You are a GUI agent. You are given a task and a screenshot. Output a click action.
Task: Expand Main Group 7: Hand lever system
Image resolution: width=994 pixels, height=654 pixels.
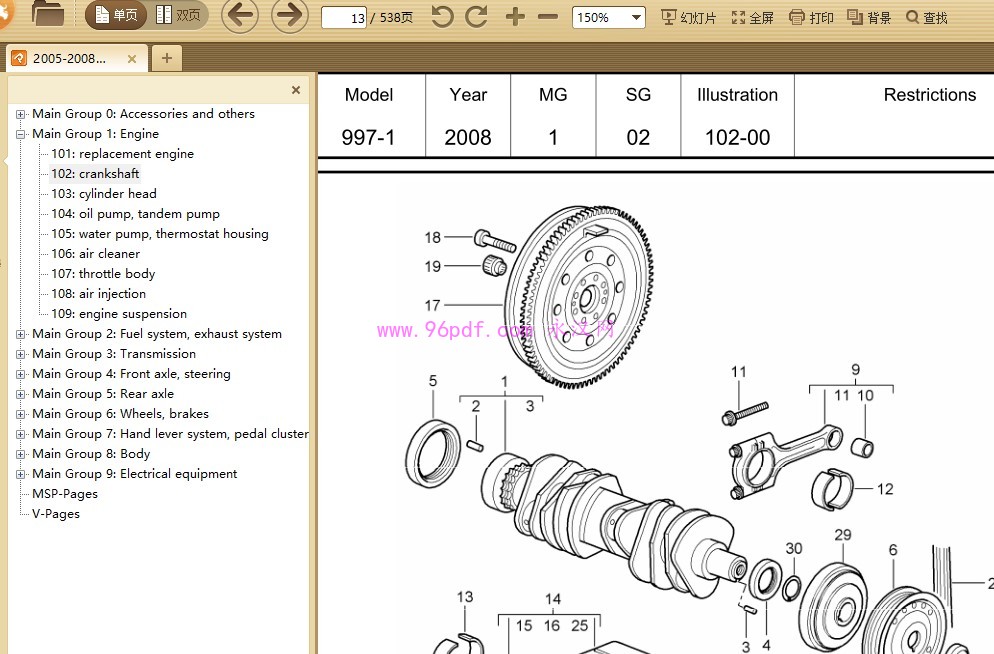click(20, 434)
